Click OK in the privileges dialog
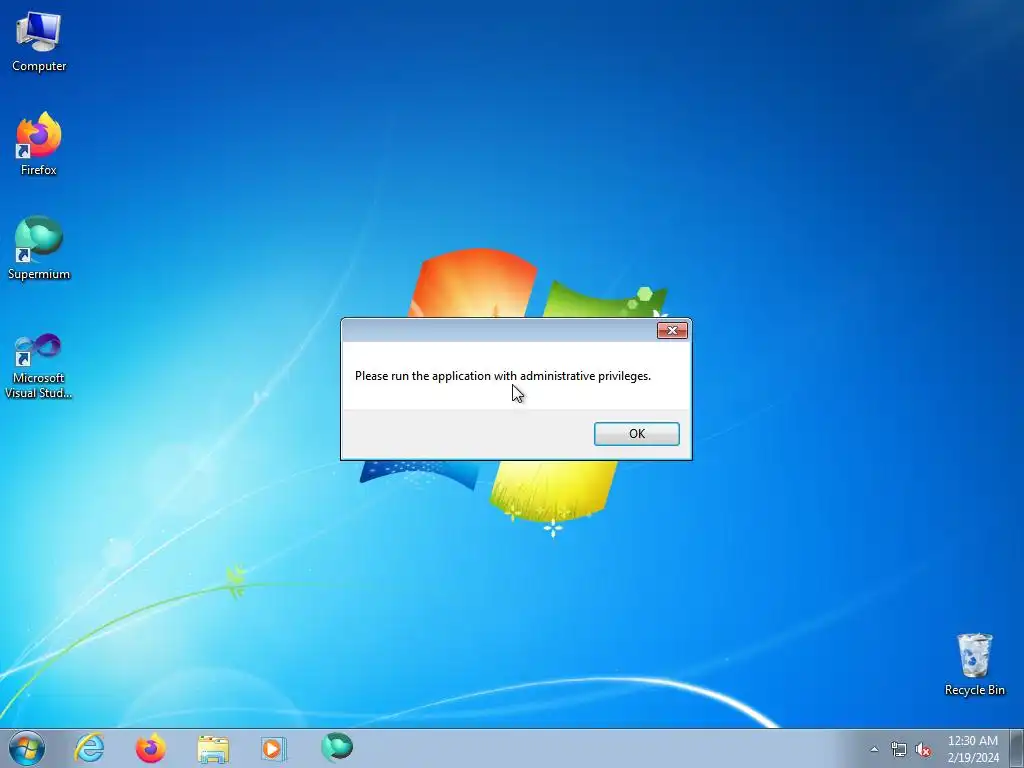Viewport: 1024px width, 768px height. click(x=637, y=434)
